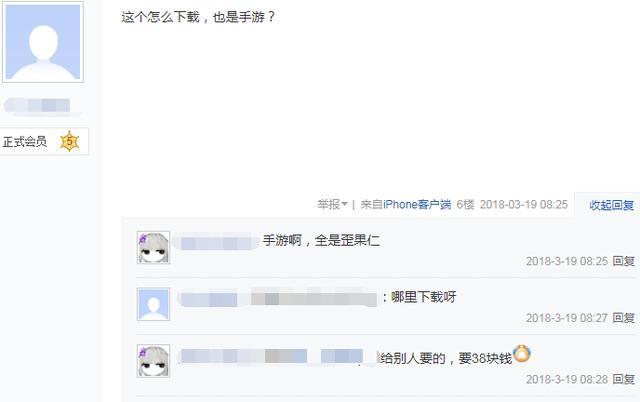
Task: Click the 2018-03-19 08:25 post timestamp
Action: tap(524, 204)
